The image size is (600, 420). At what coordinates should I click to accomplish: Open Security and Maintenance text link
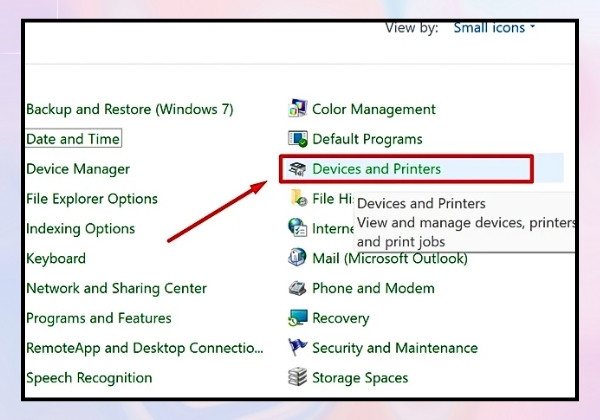[395, 348]
